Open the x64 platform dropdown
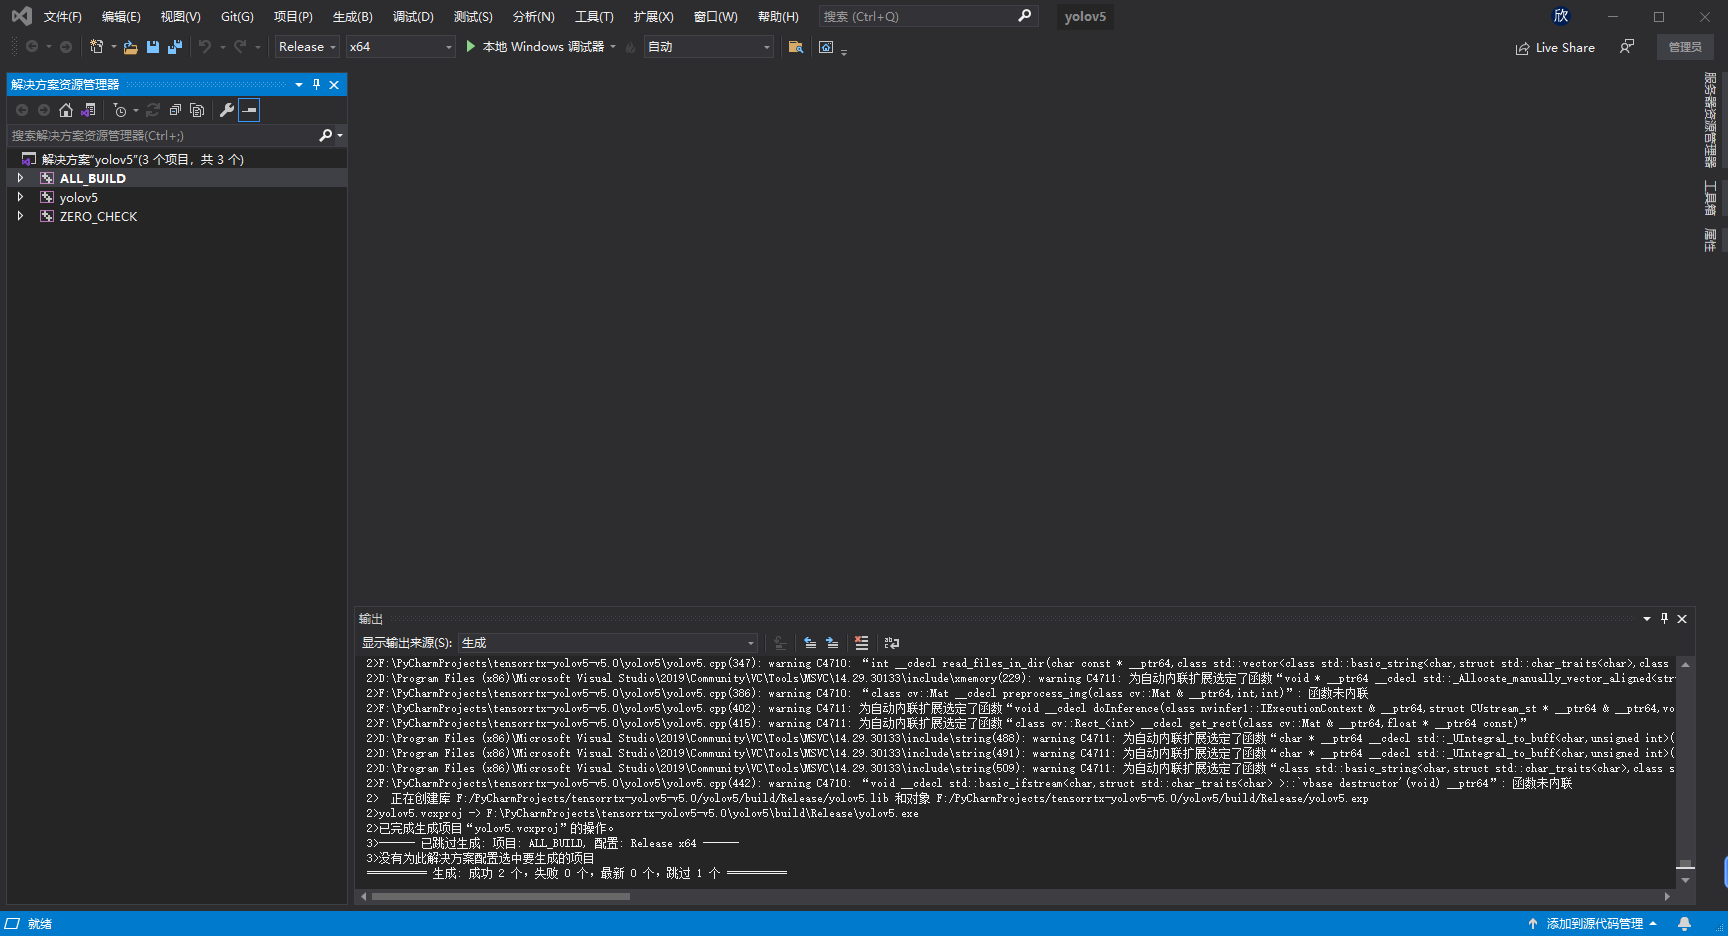This screenshot has height=936, width=1728. click(x=400, y=47)
